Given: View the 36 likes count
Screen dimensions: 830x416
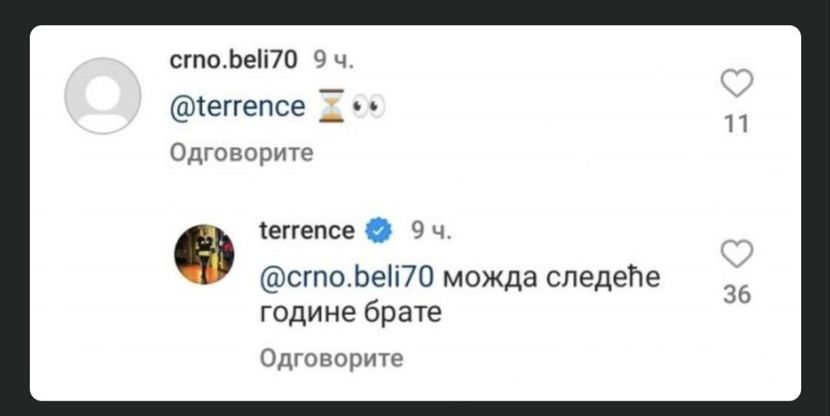Looking at the screenshot, I should [x=736, y=295].
